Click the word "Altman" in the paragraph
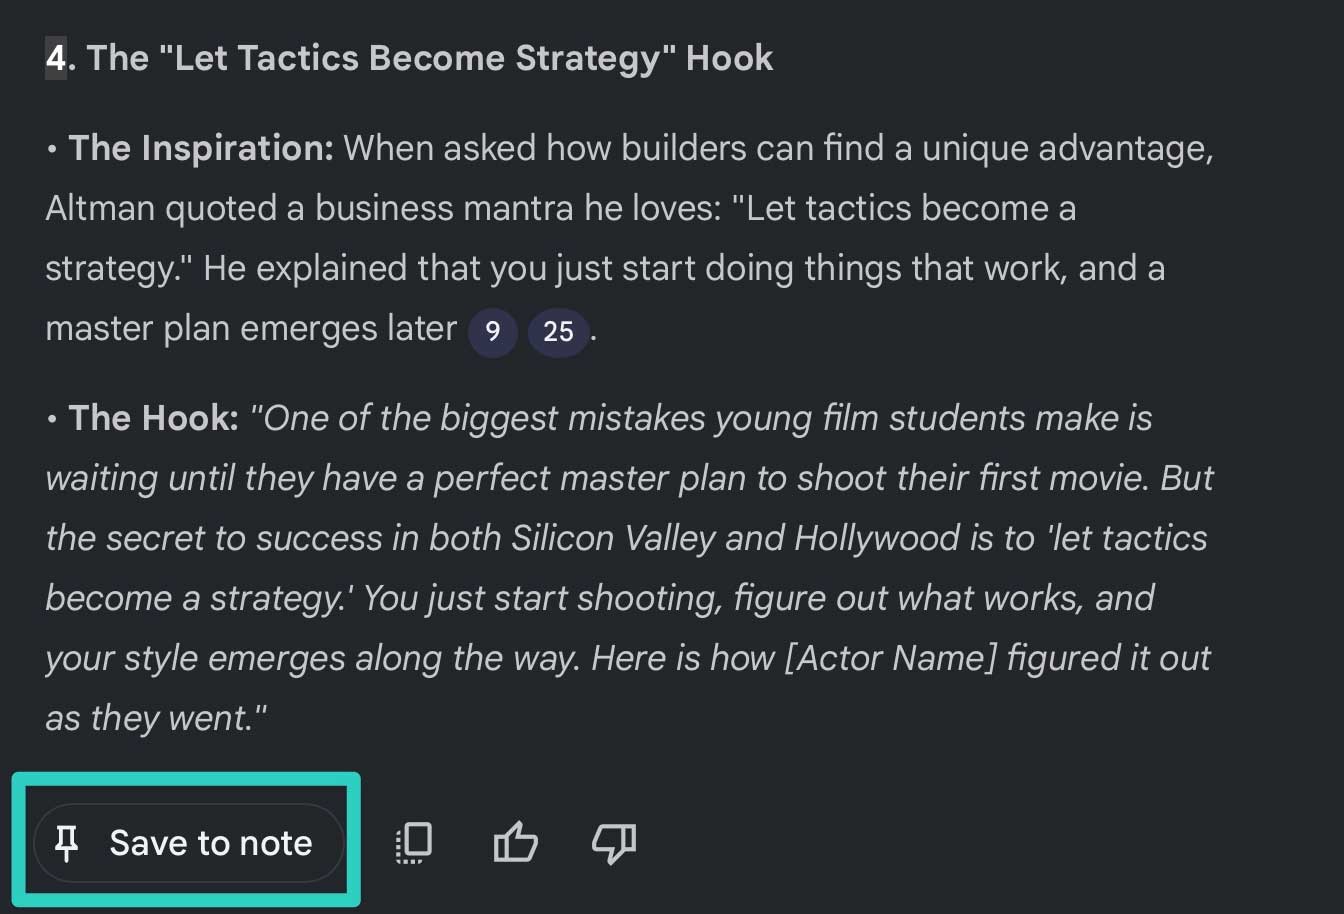 pyautogui.click(x=100, y=208)
